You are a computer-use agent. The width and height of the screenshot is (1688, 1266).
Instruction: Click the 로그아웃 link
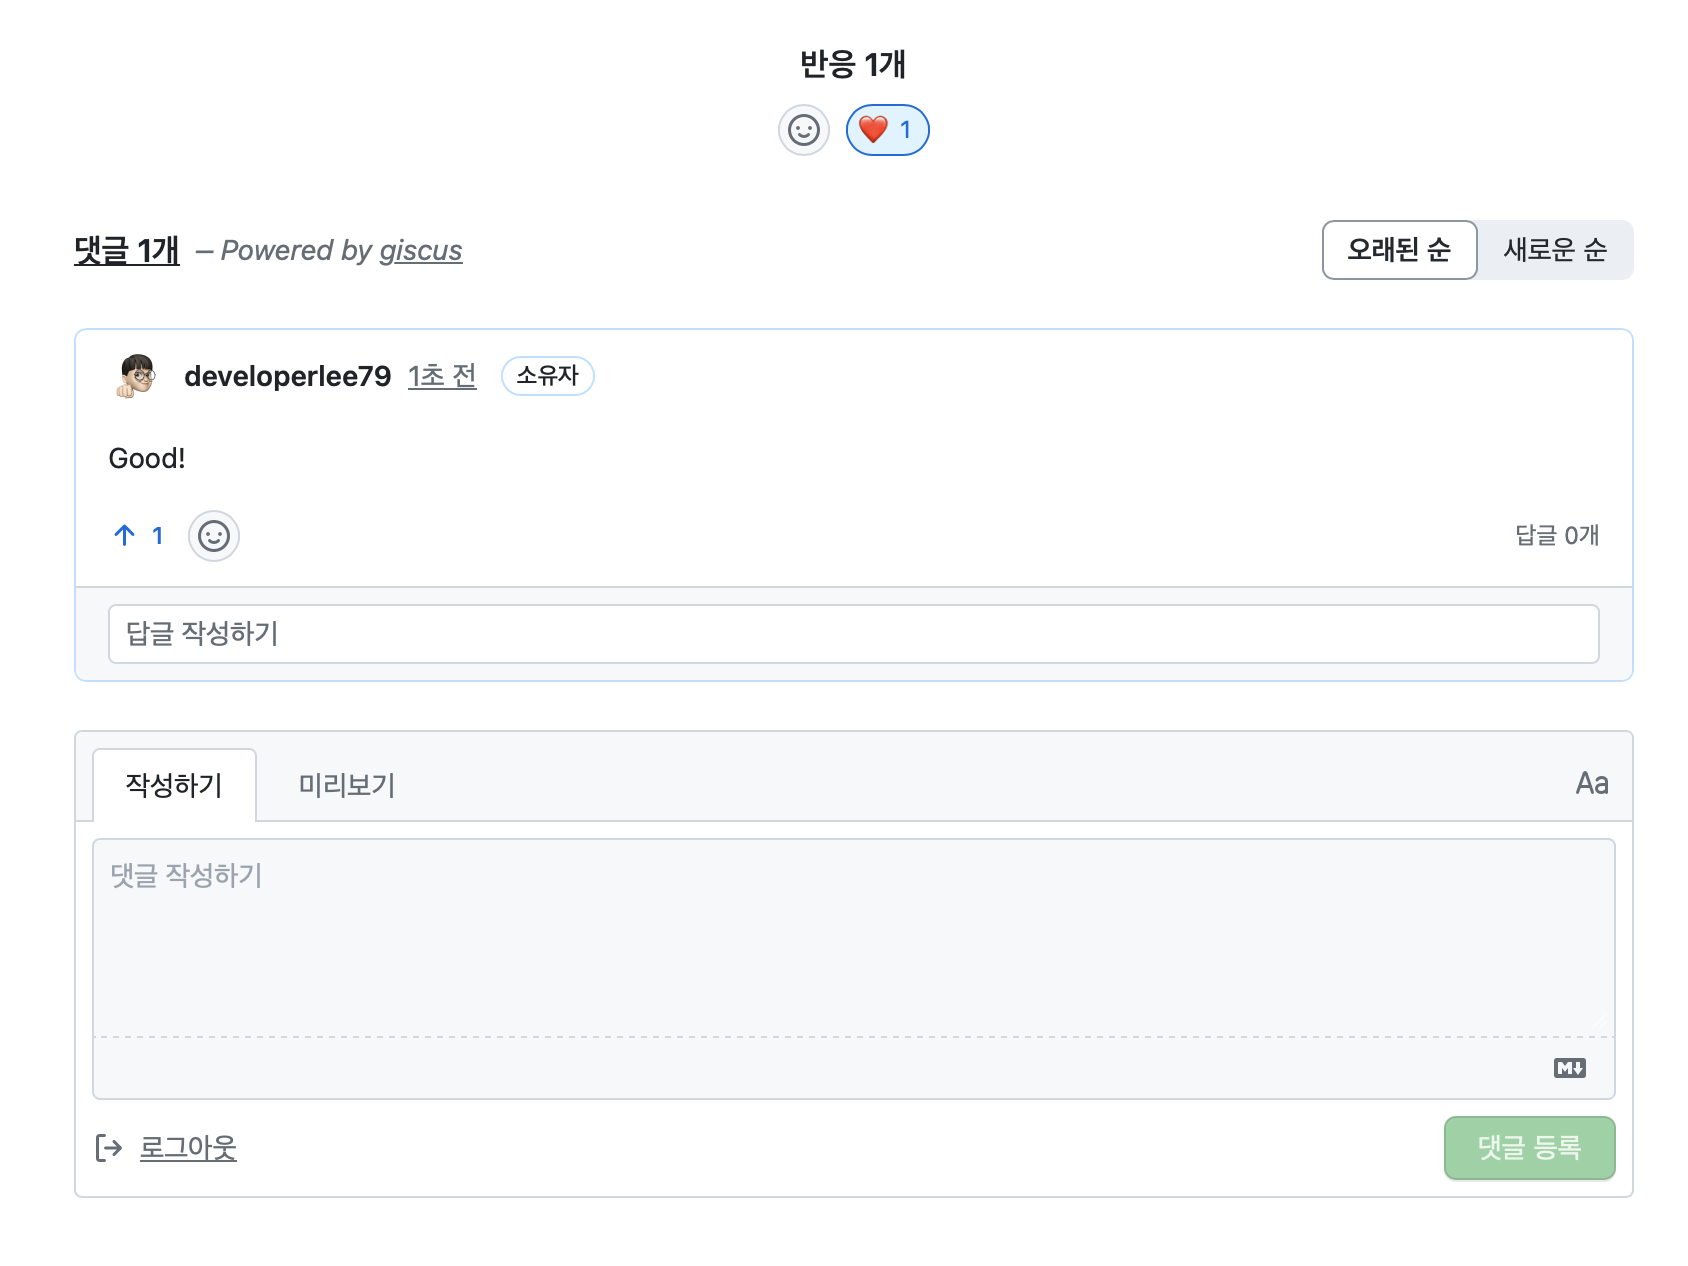click(x=188, y=1147)
